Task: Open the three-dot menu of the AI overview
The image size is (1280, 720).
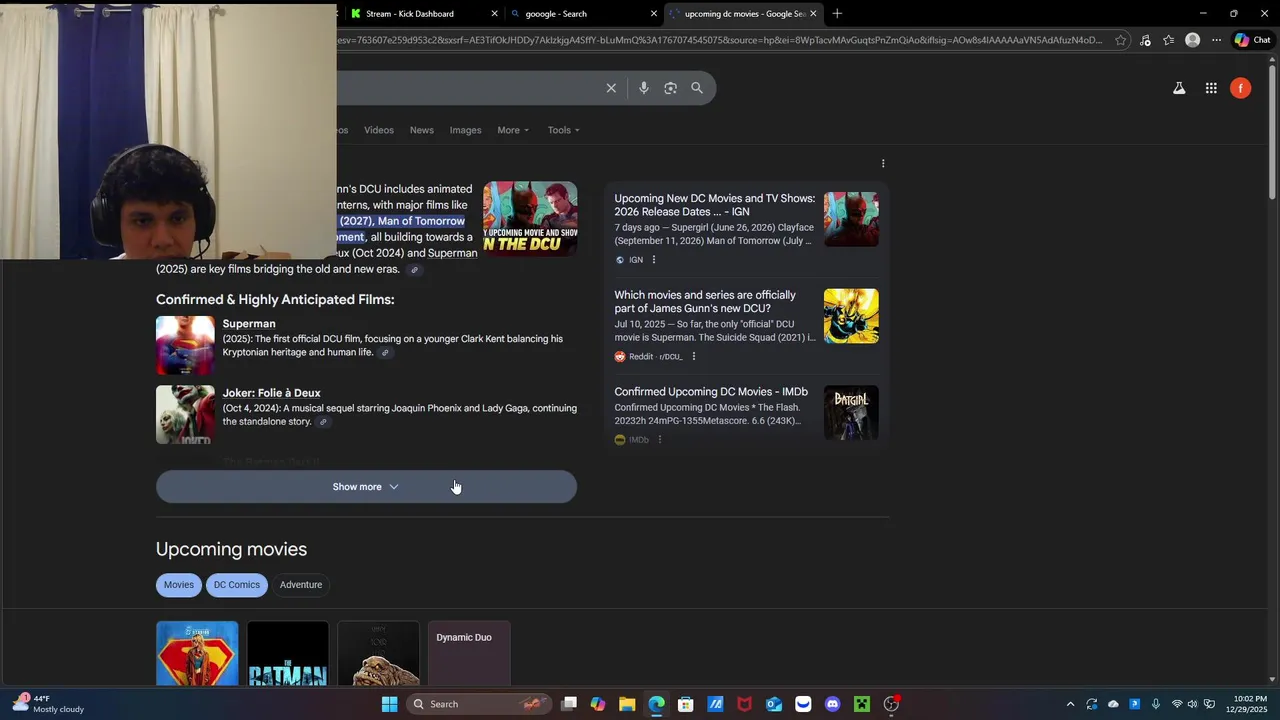Action: tap(883, 163)
